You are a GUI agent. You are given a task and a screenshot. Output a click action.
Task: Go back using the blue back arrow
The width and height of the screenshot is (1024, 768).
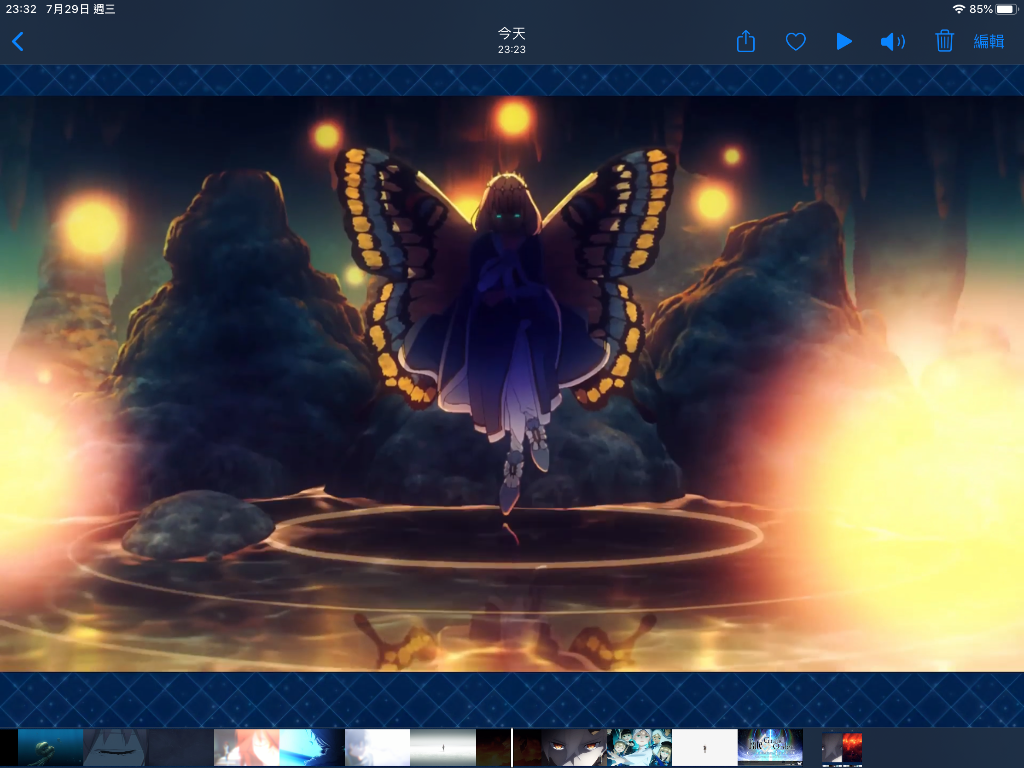[18, 42]
